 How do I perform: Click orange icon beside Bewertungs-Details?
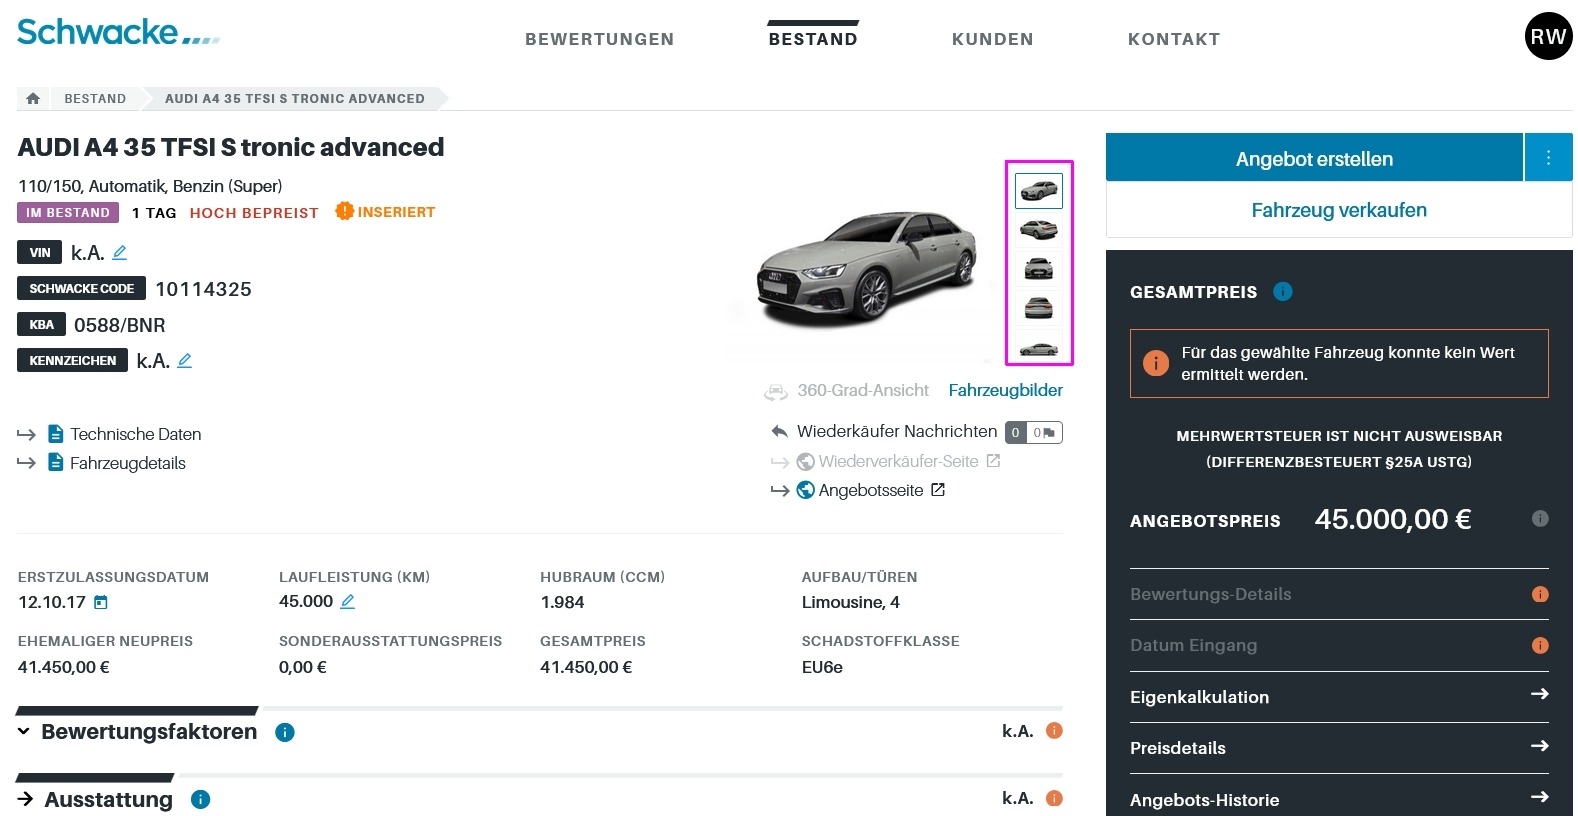tap(1540, 594)
